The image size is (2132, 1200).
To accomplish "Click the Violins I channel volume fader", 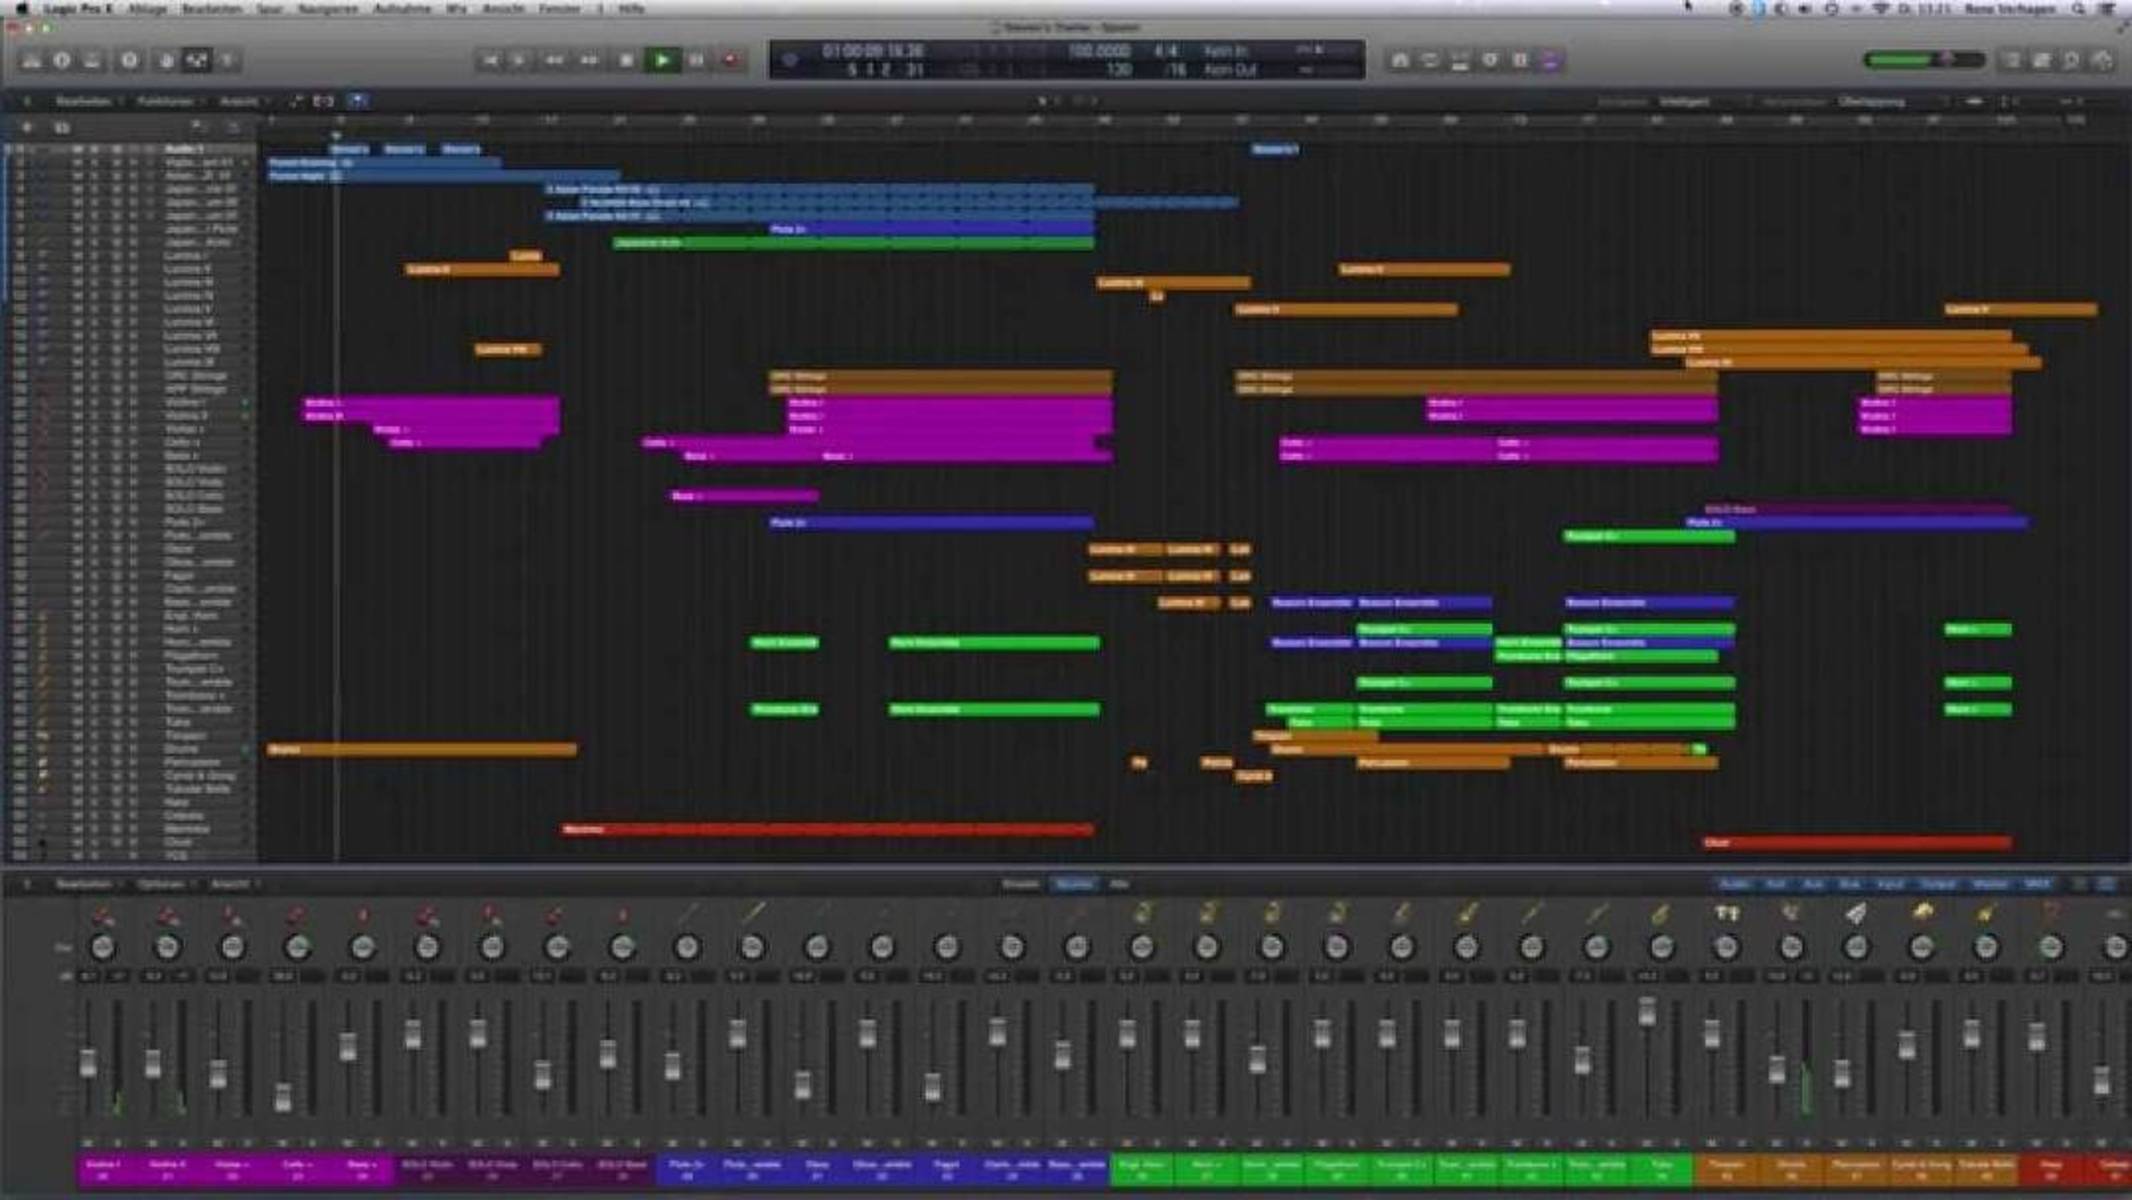I will click(88, 1062).
